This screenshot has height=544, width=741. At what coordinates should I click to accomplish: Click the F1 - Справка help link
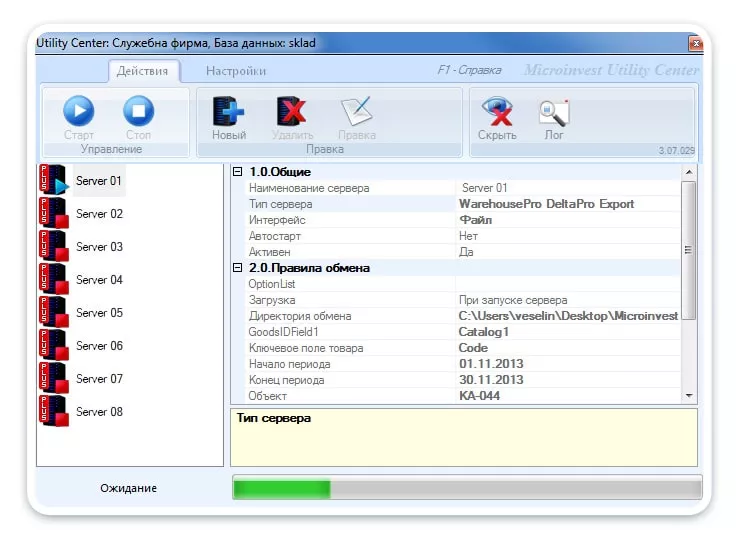pyautogui.click(x=470, y=71)
